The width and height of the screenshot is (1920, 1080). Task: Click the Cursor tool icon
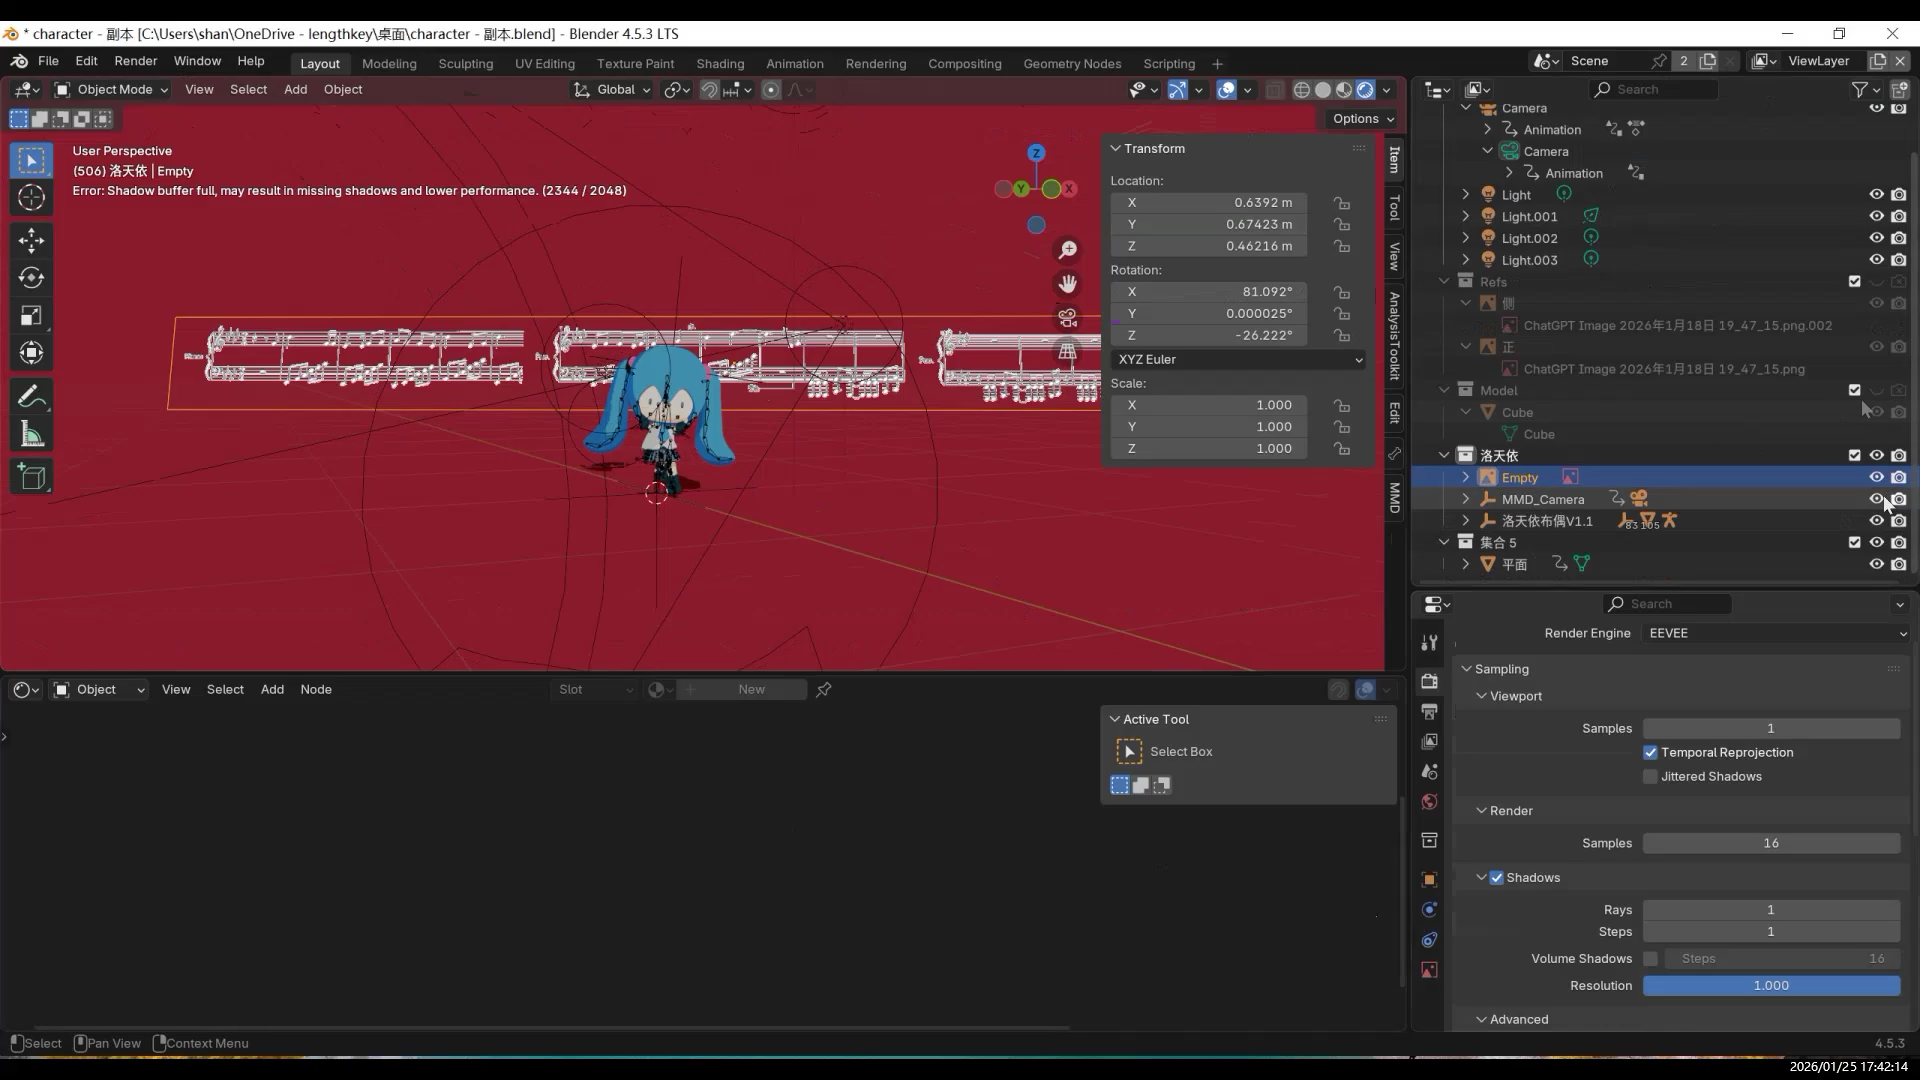click(x=31, y=198)
